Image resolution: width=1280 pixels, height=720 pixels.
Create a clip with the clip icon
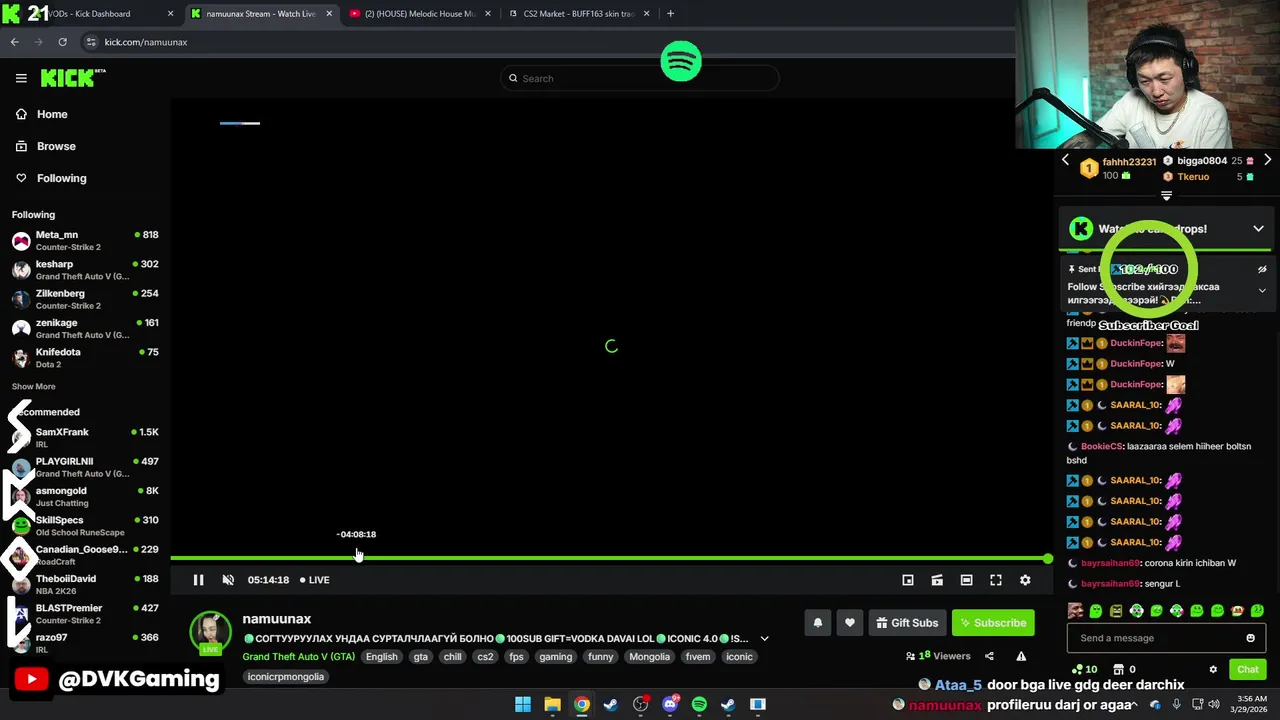pos(937,580)
